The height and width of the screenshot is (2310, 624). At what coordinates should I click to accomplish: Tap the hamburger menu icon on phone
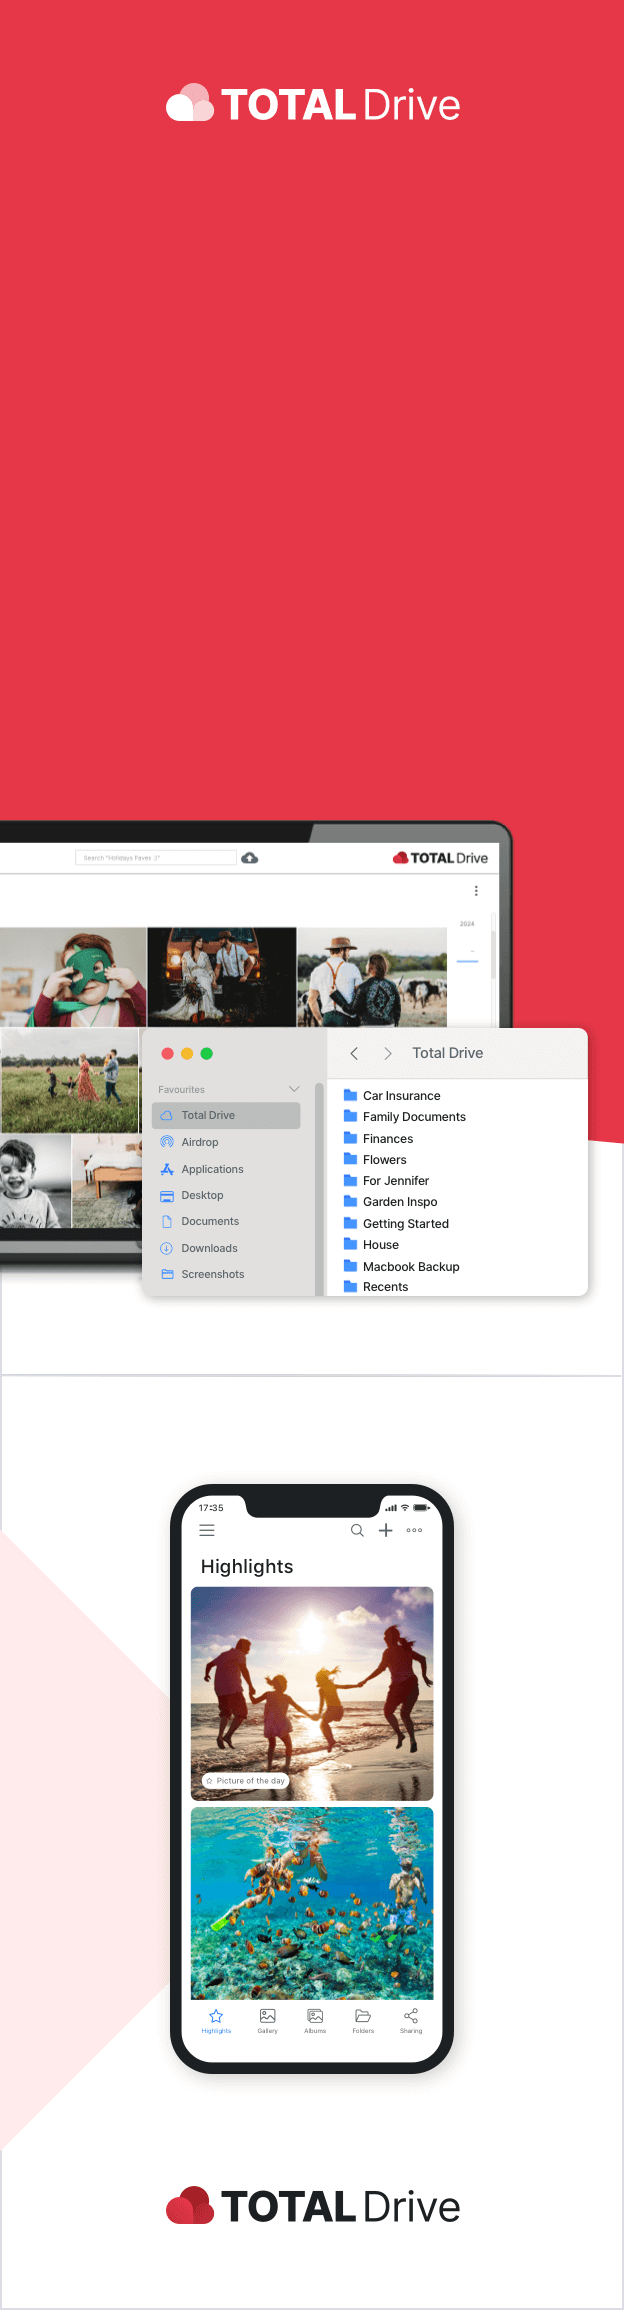coord(207,1530)
